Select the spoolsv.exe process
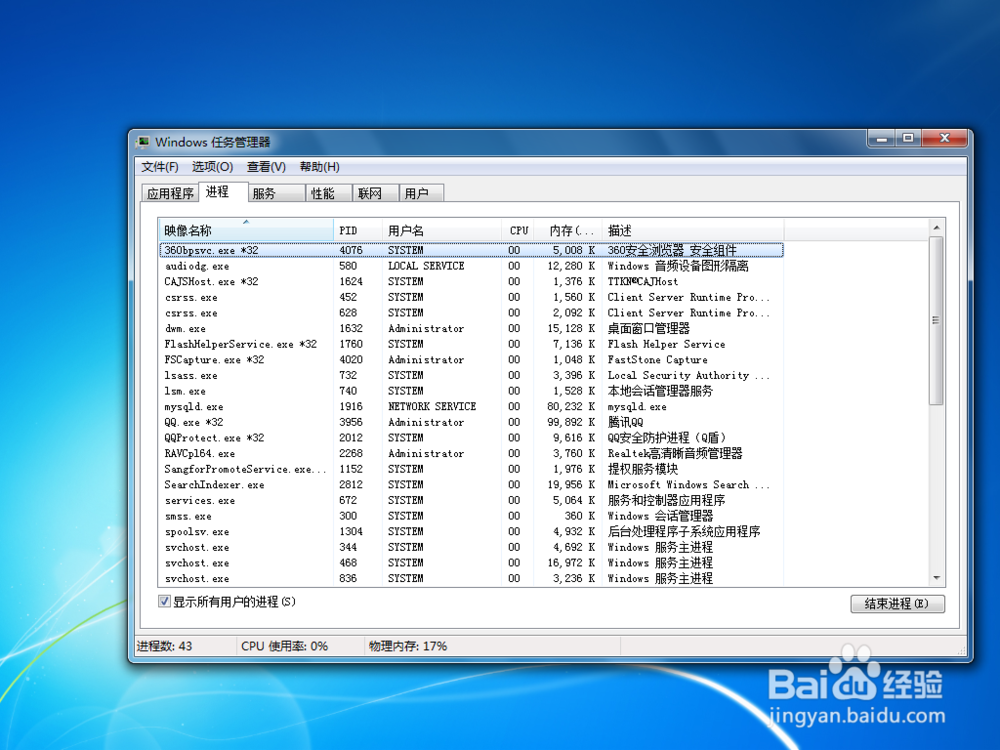1000x750 pixels. pos(471,531)
